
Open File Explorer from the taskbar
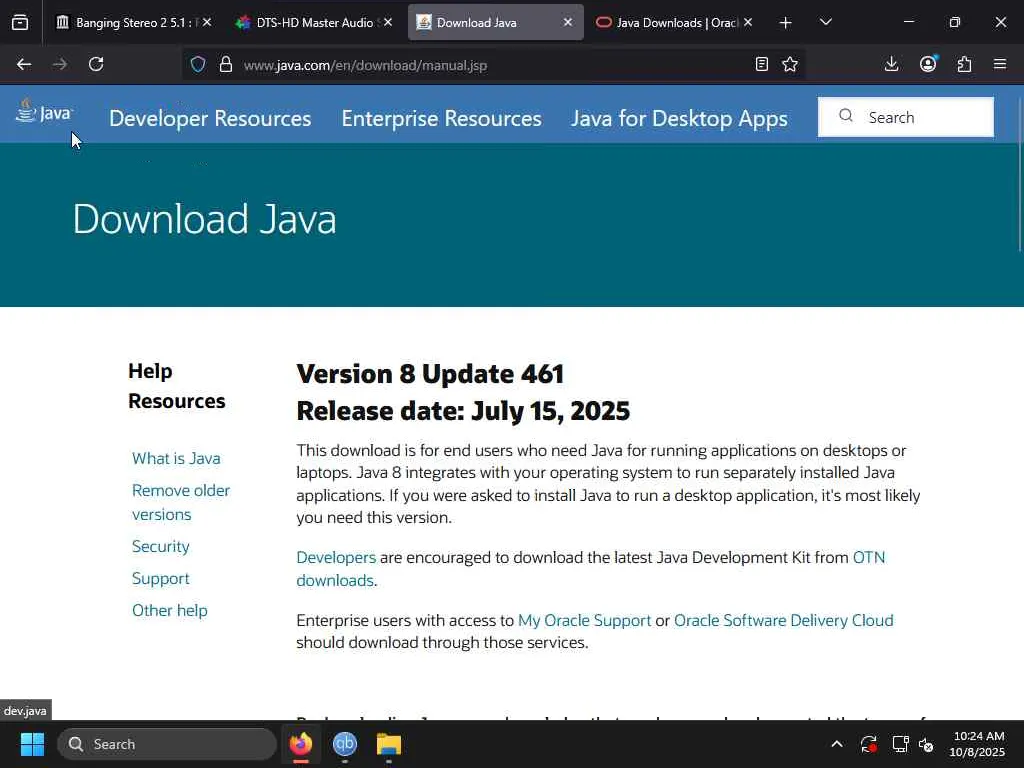point(389,744)
